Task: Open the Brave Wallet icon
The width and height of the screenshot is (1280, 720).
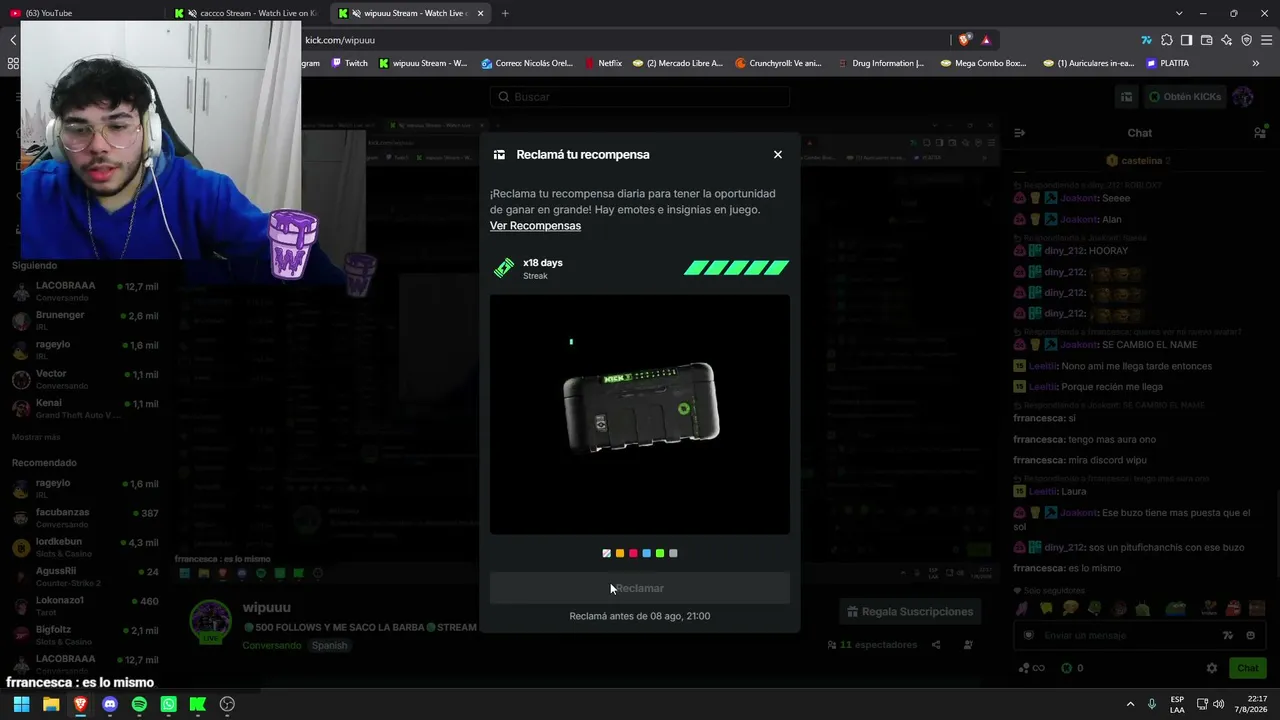Action: [x=1206, y=40]
